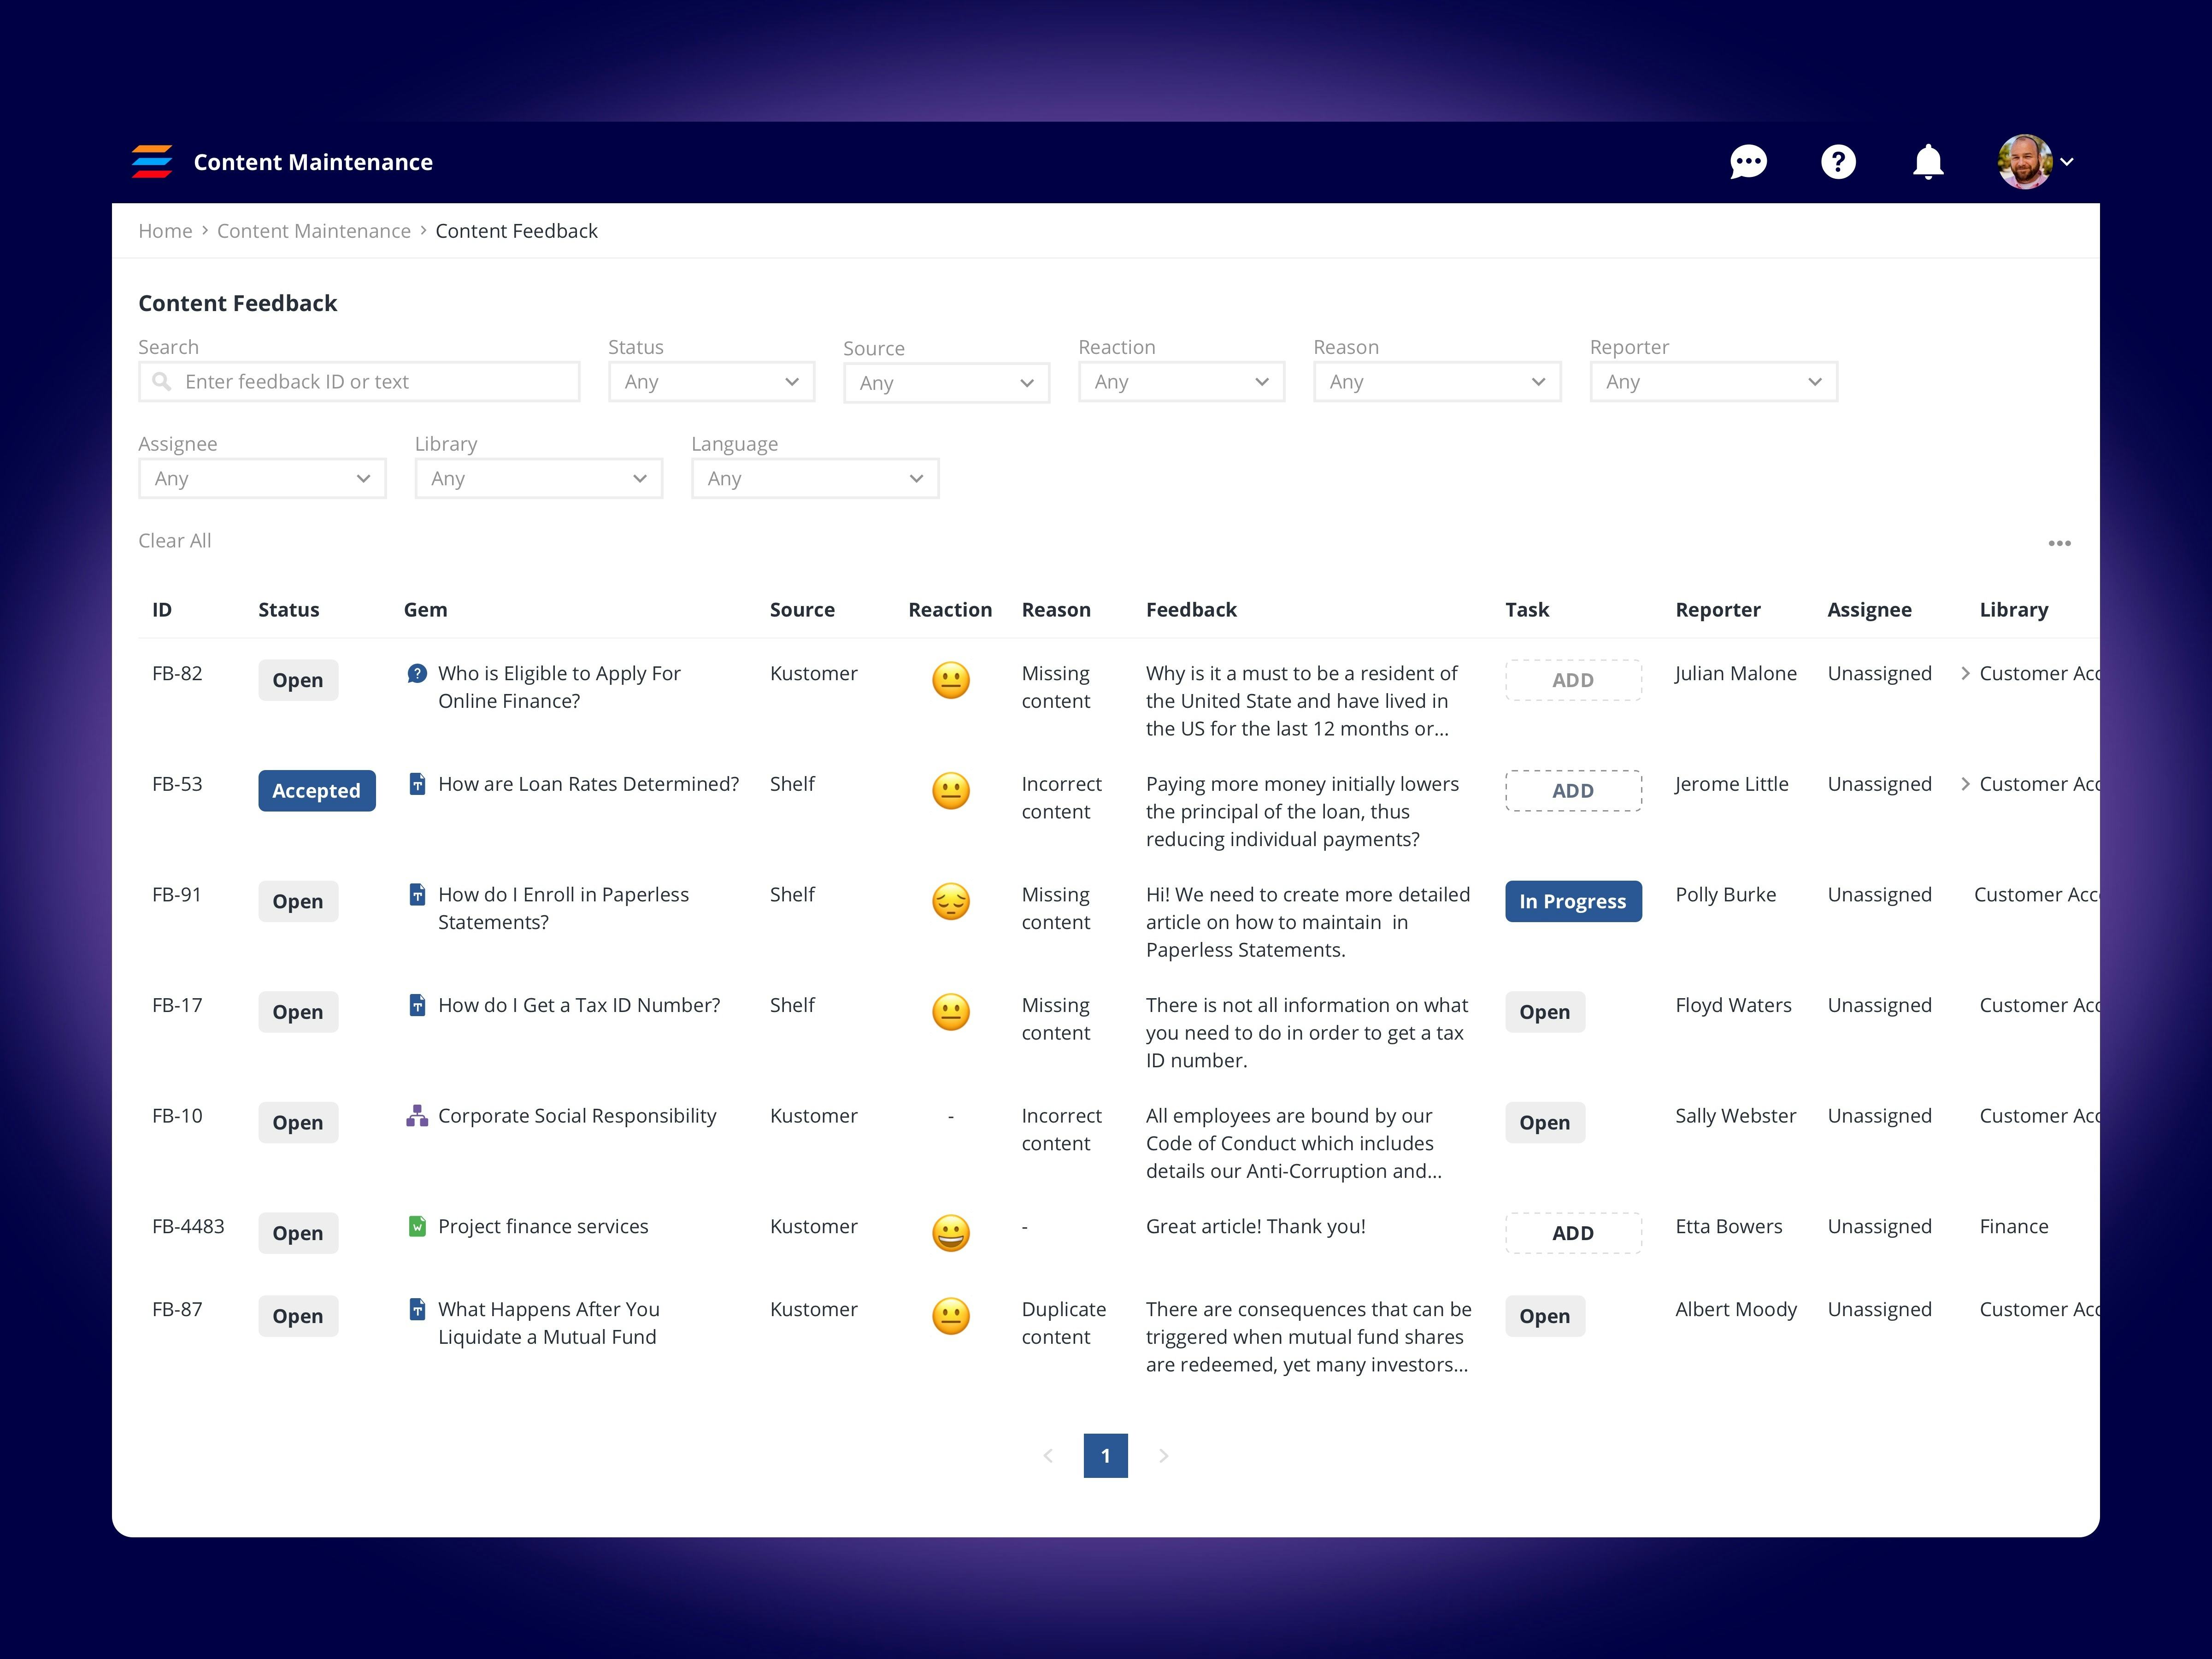Viewport: 2212px width, 1659px height.
Task: Click the help question mark icon
Action: click(1838, 162)
